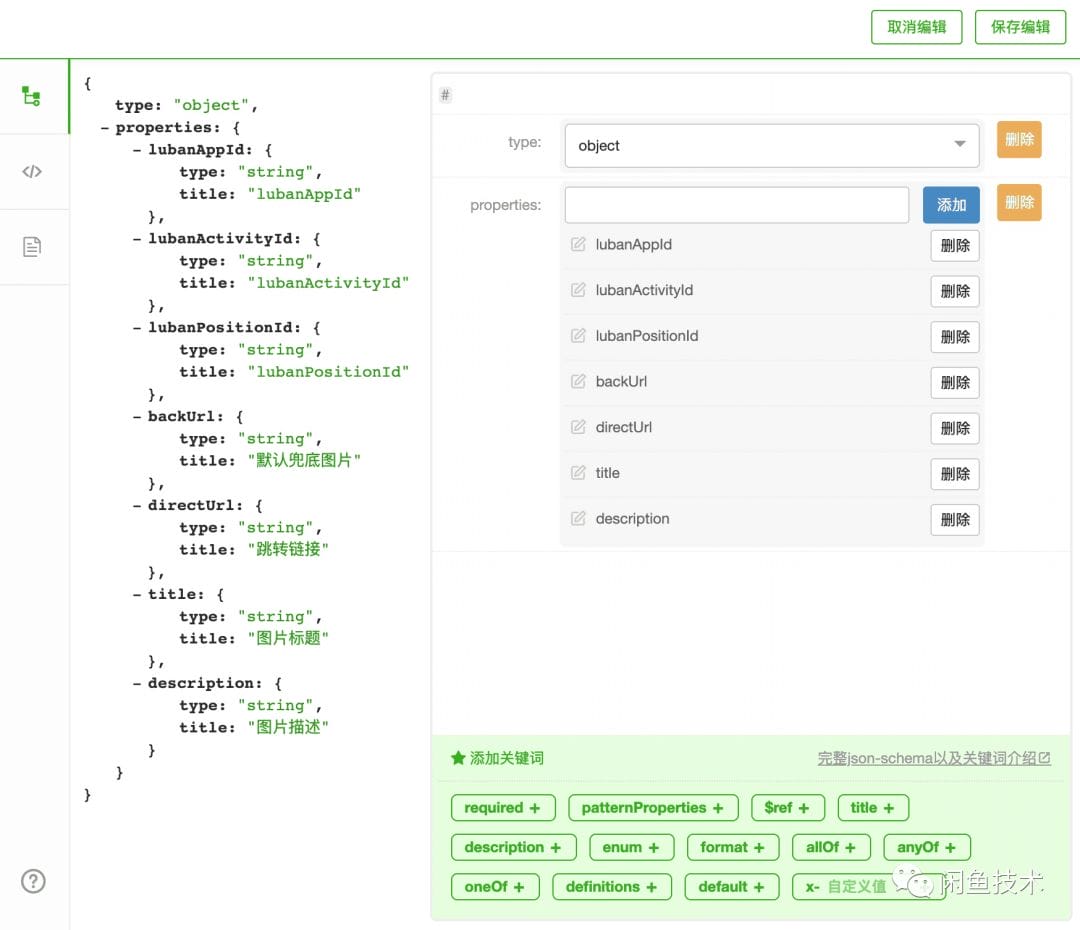Click edit icon beside lubanPositionId
The height and width of the screenshot is (930, 1080).
click(x=578, y=335)
